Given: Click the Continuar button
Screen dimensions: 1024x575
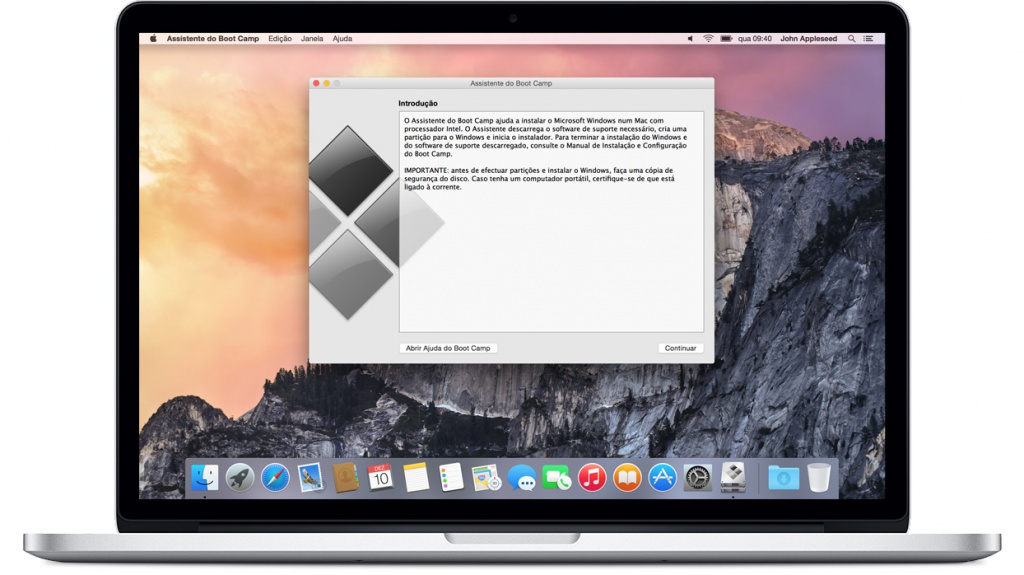Looking at the screenshot, I should click(680, 348).
